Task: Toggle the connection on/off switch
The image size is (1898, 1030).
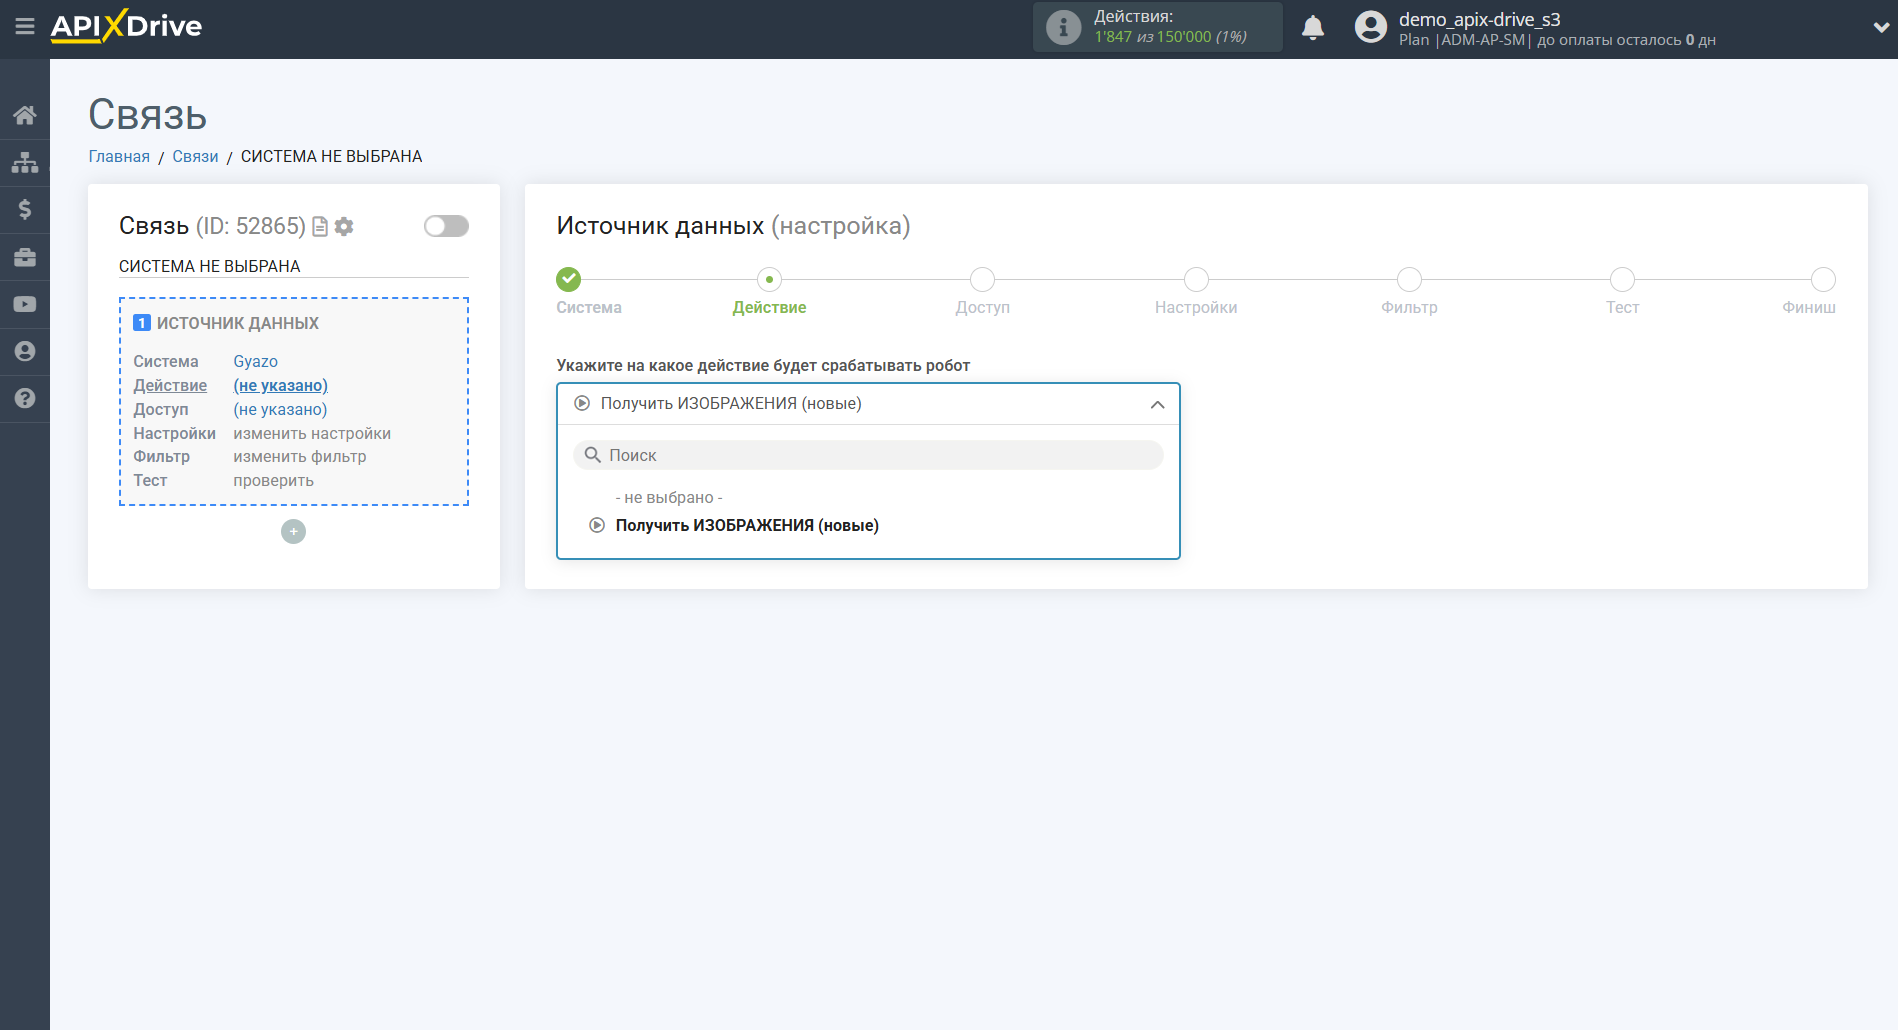Action: pyautogui.click(x=446, y=226)
